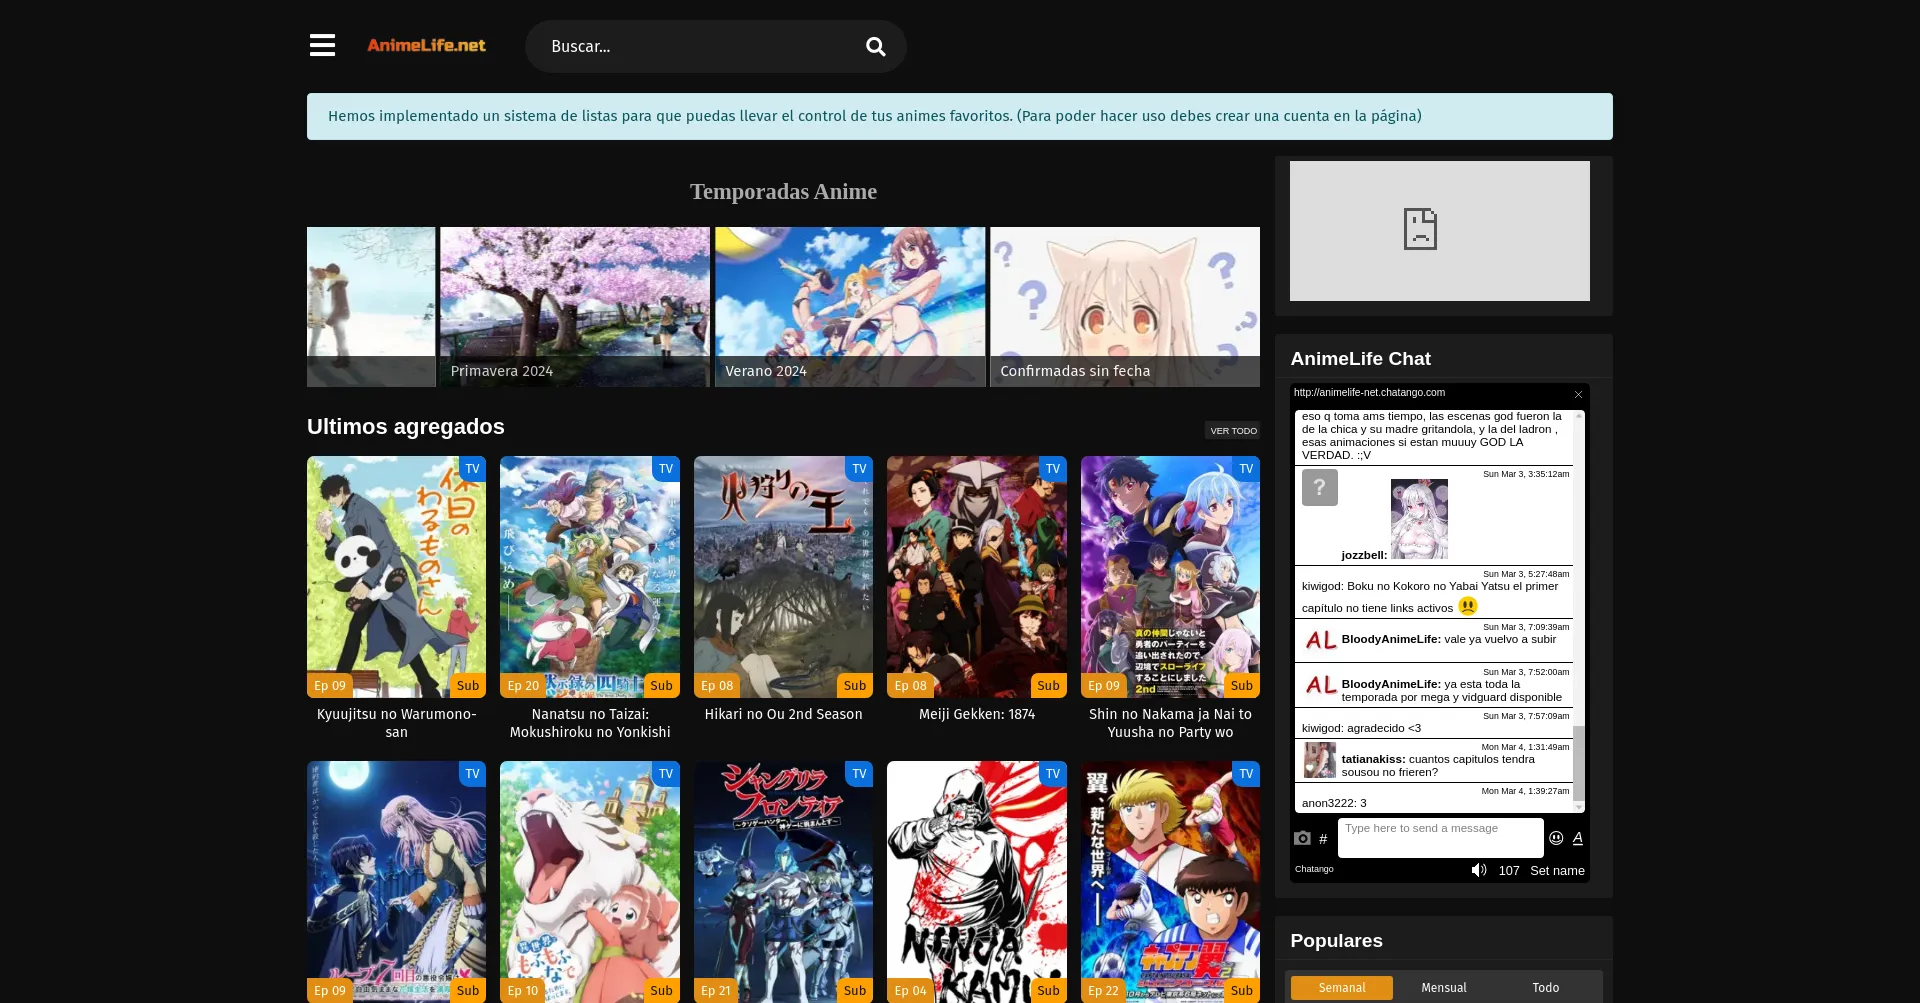Click Nanatsu no Taizai: Mokushiroku title
The image size is (1920, 1003).
pos(590,723)
